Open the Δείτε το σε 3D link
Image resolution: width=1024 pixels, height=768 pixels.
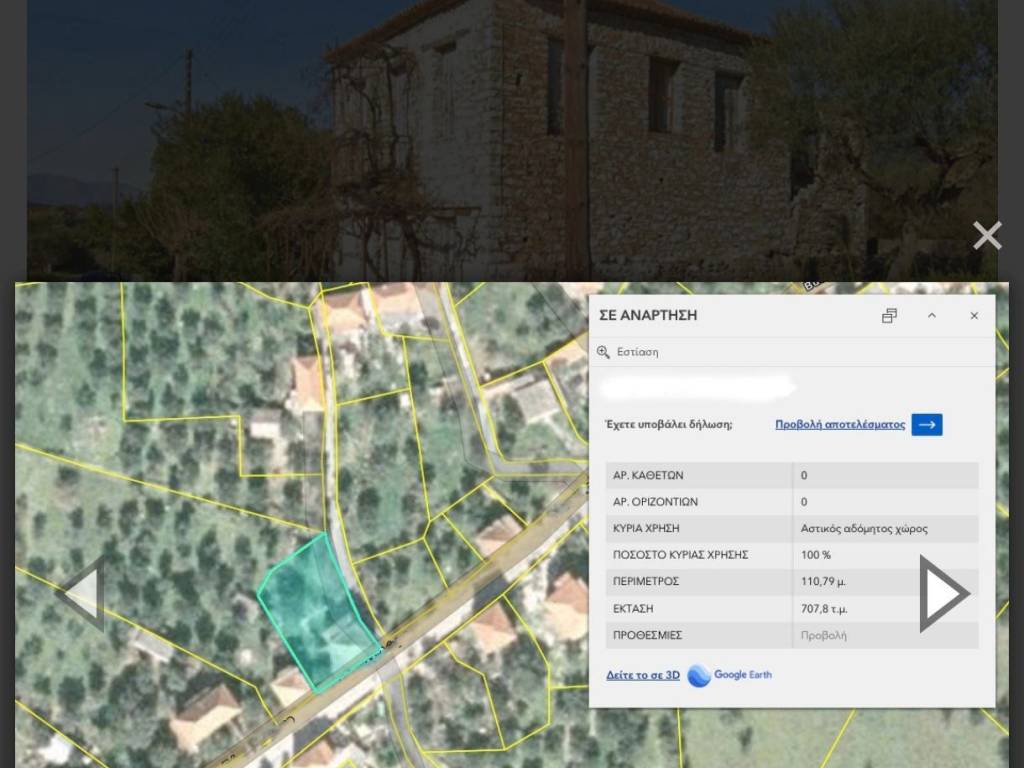[x=642, y=675]
